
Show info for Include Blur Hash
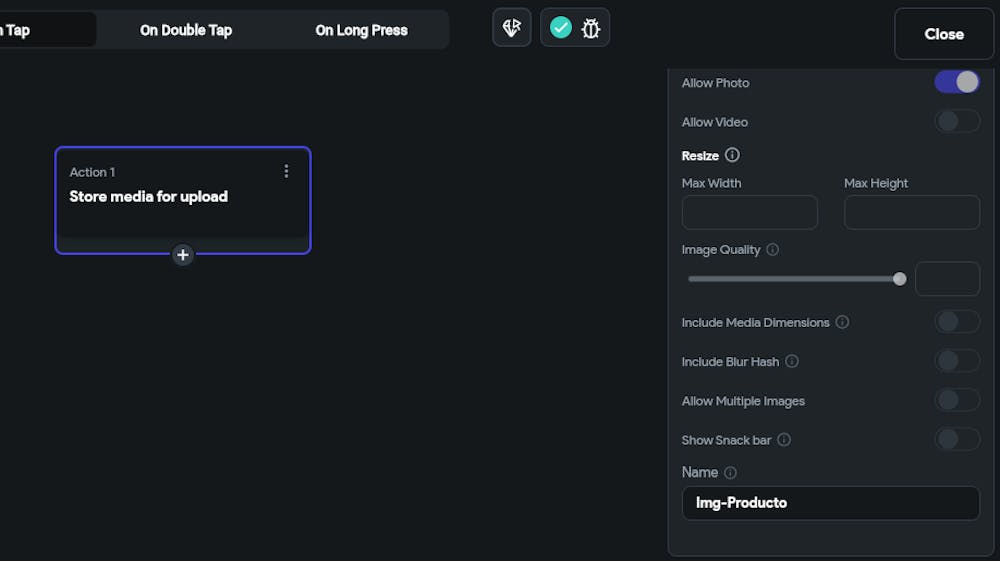coord(792,361)
